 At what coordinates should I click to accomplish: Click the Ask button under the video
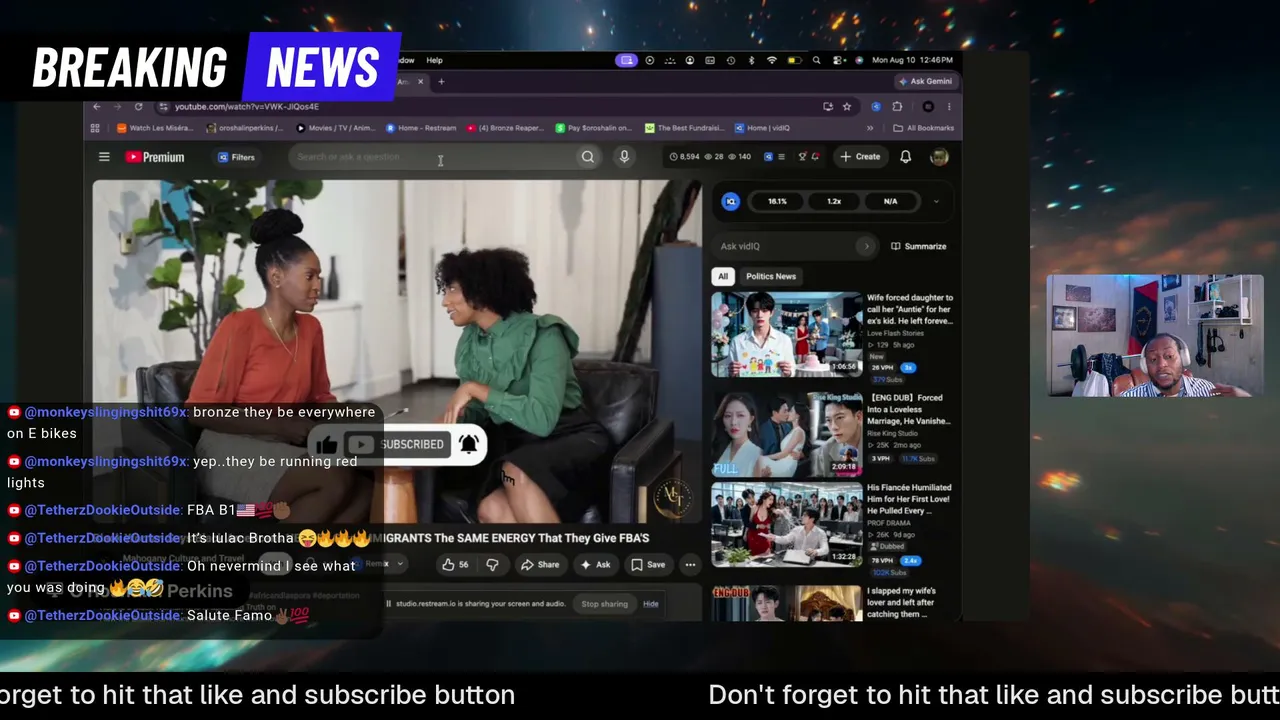(596, 565)
